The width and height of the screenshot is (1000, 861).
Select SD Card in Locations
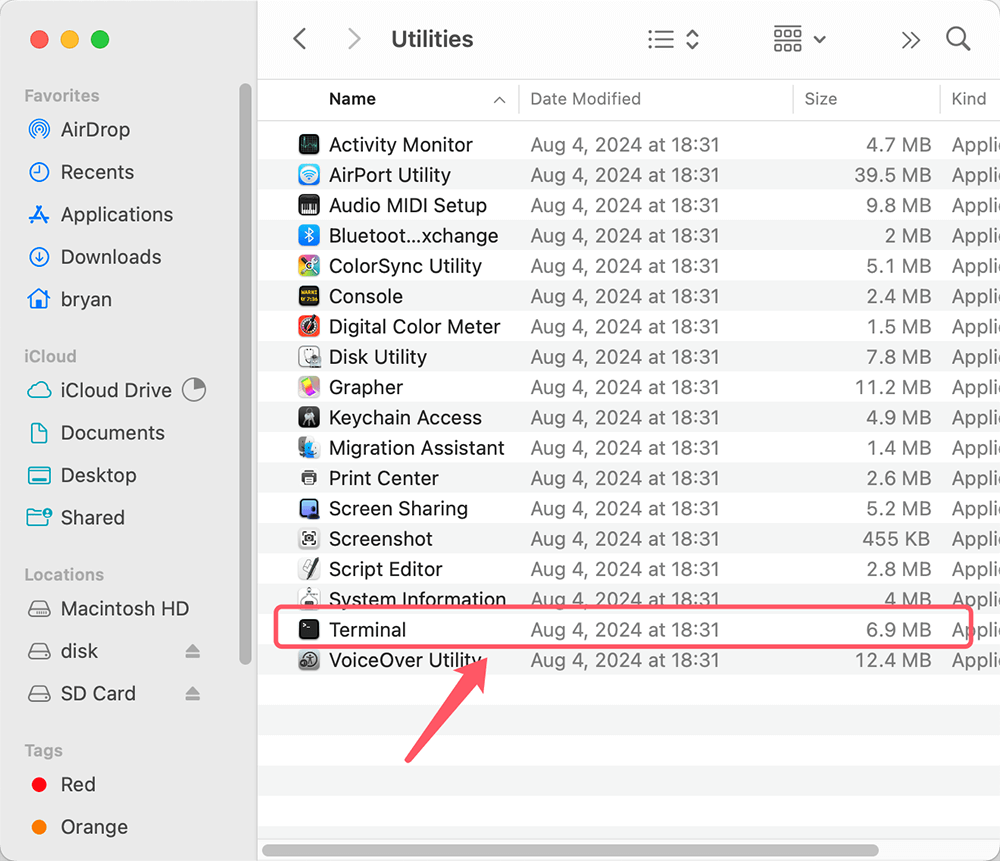tap(81, 693)
